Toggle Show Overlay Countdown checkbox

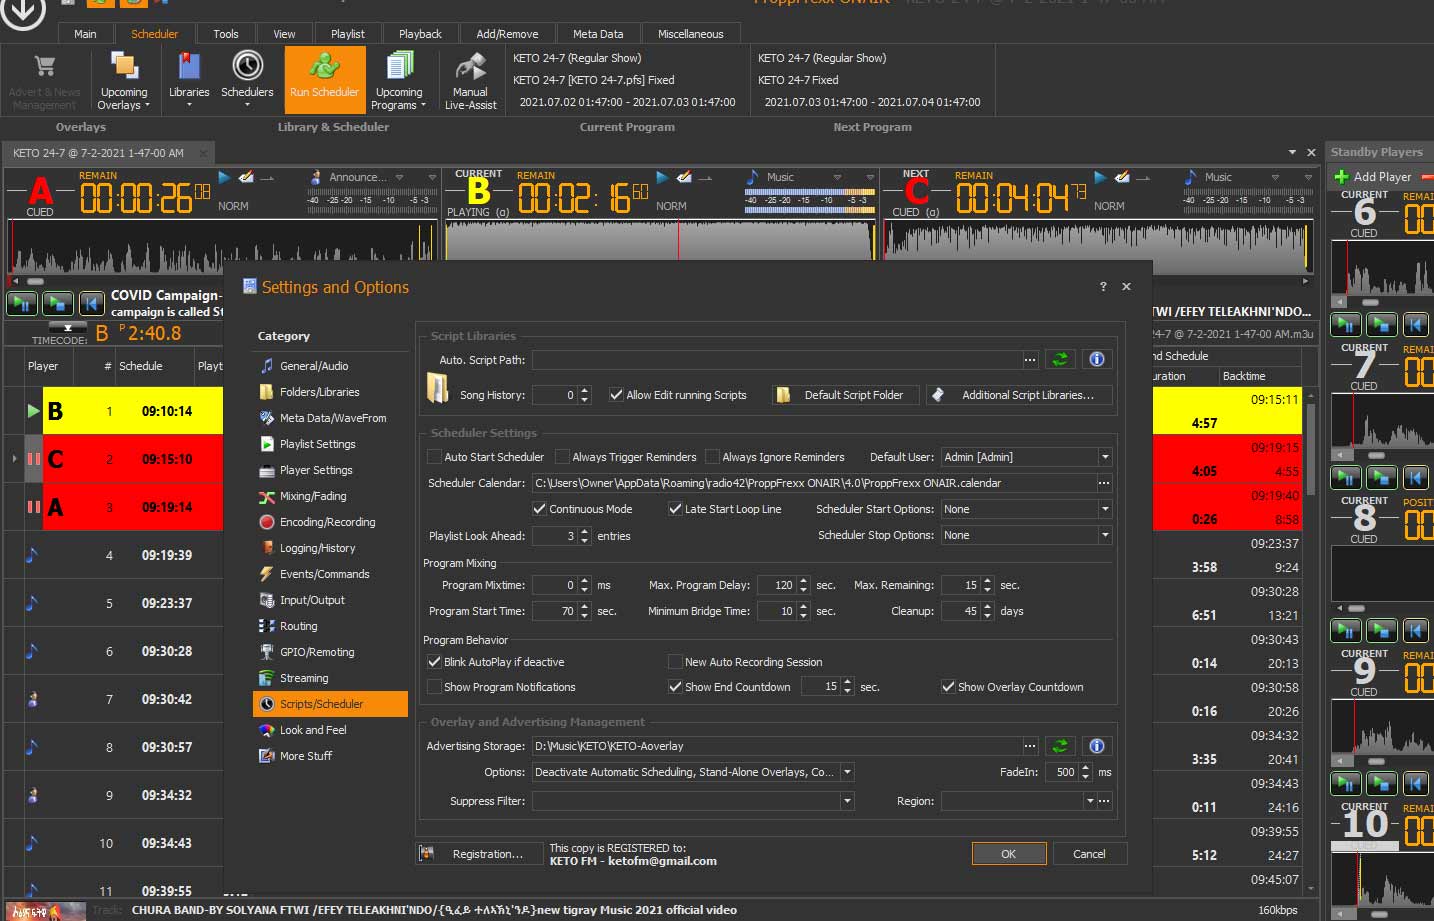948,687
